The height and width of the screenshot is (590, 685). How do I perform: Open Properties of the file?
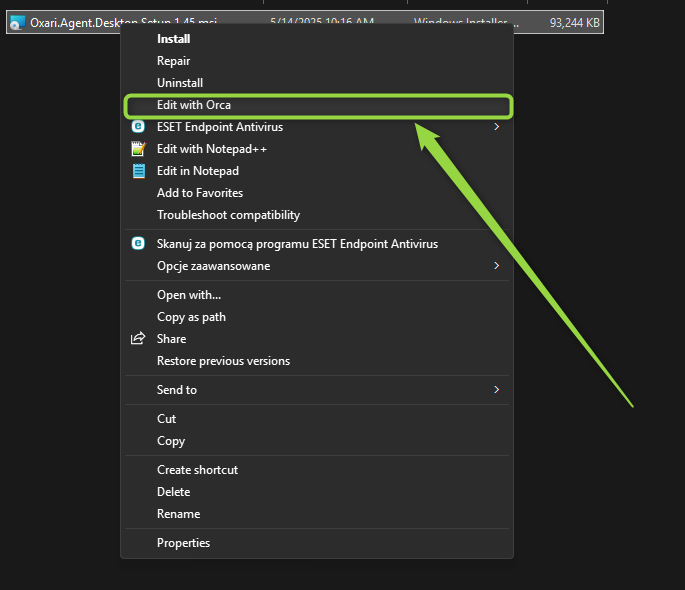[x=183, y=543]
